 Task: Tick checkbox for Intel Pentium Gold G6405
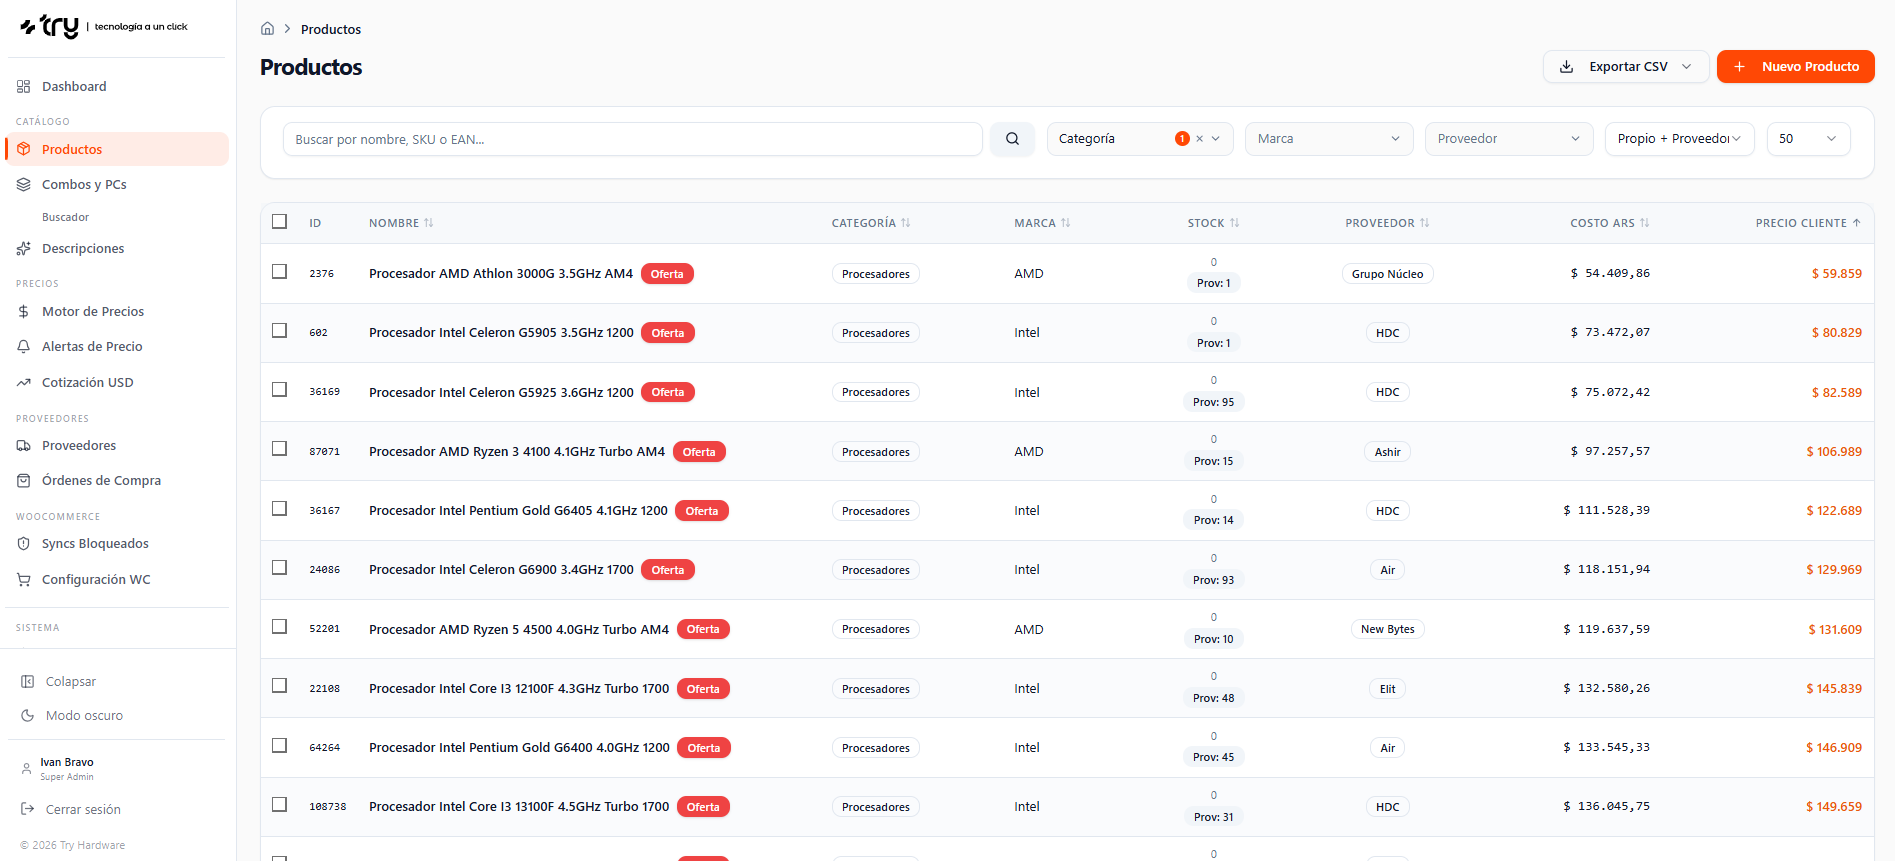280,509
